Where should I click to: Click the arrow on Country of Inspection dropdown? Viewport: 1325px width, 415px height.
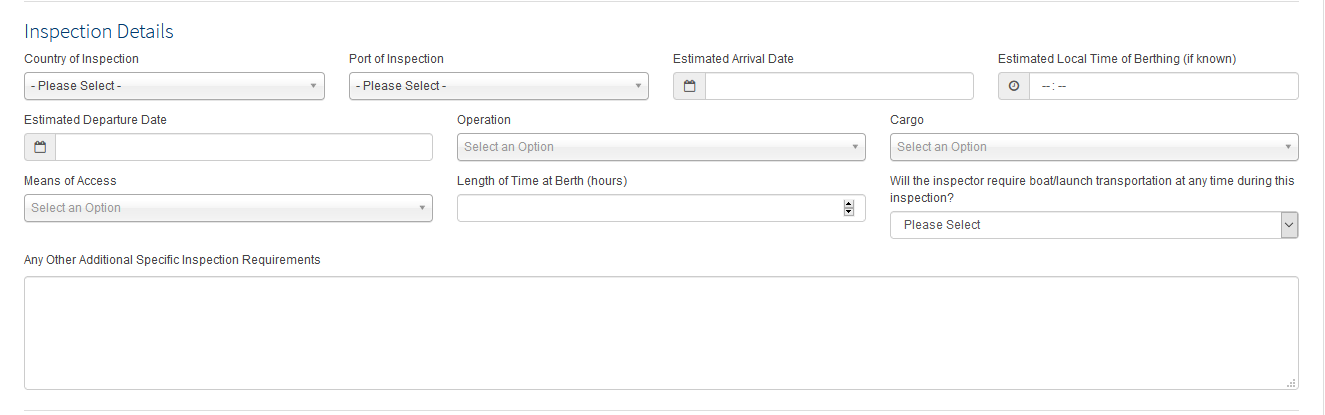tap(314, 86)
